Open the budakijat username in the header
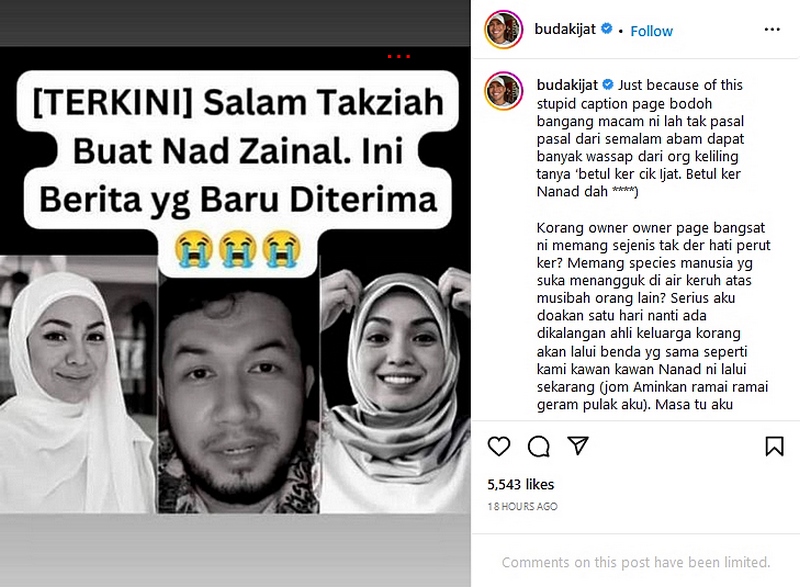The image size is (800, 587). [x=565, y=29]
